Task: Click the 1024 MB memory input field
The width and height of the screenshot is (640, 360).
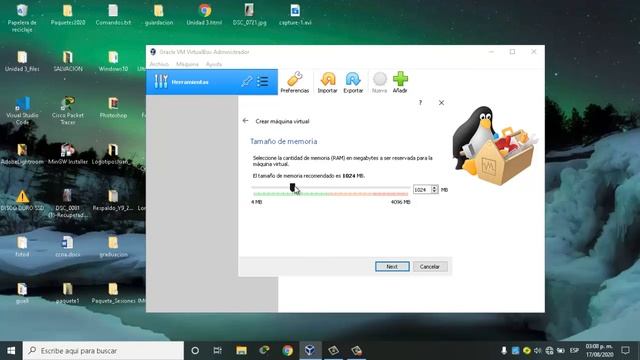Action: click(422, 189)
